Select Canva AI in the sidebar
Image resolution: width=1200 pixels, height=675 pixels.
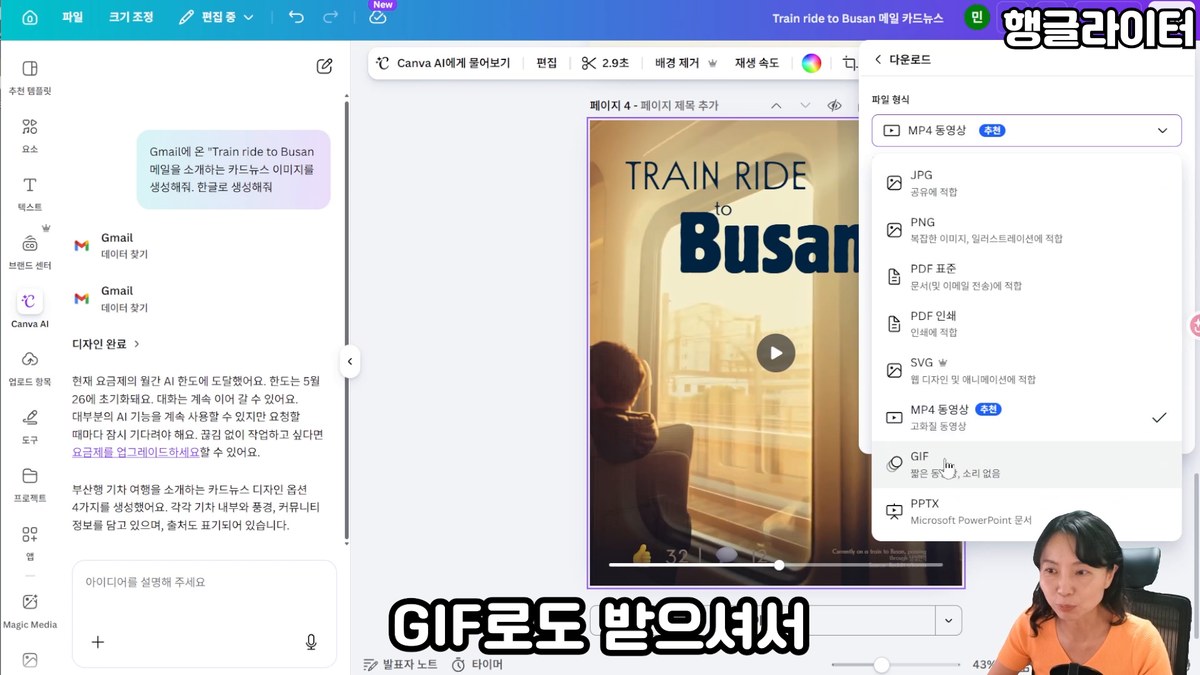coord(30,311)
